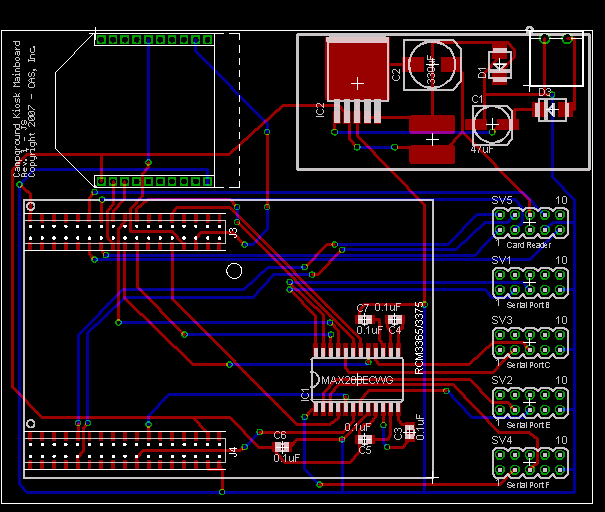Click the J3 dual-row header connector
Viewport: 605px width, 512px height.
[126, 231]
